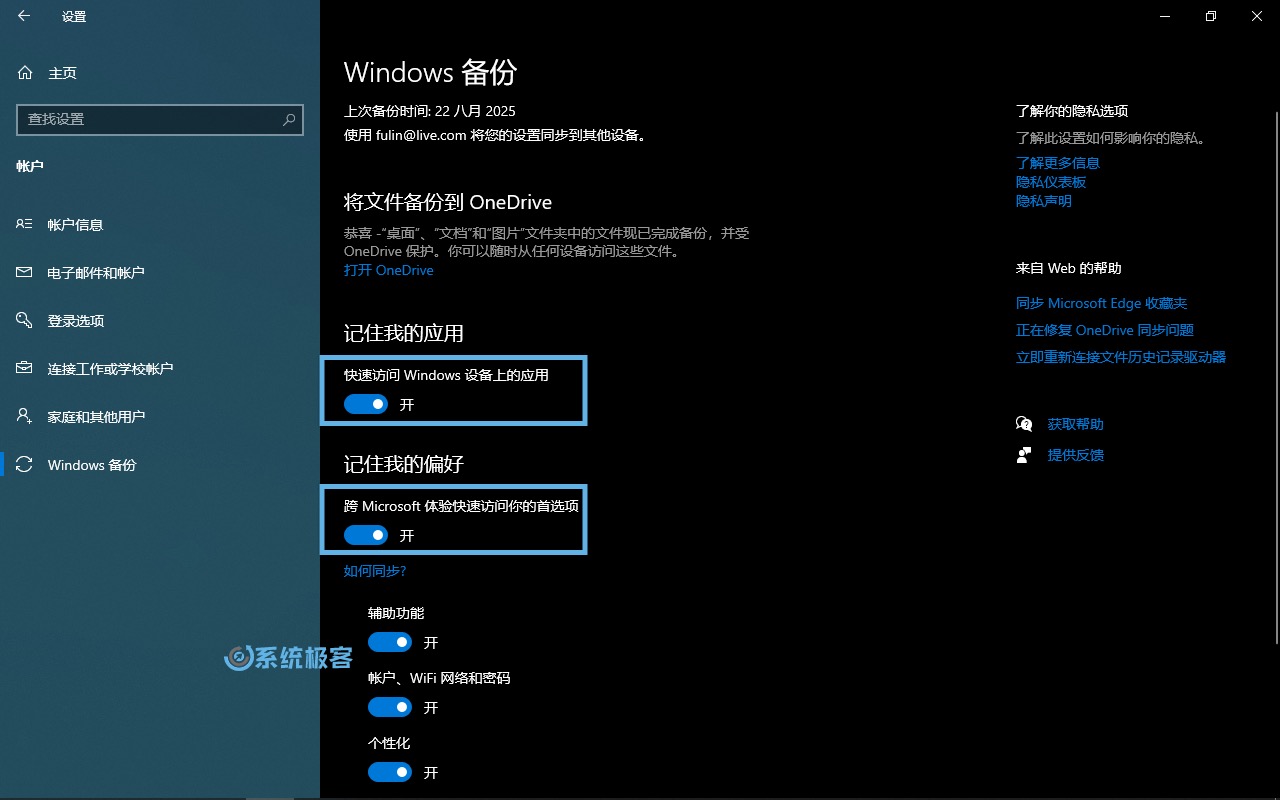Click the 来自 Web 的帮助 heading
This screenshot has height=800, width=1280.
pos(1069,268)
